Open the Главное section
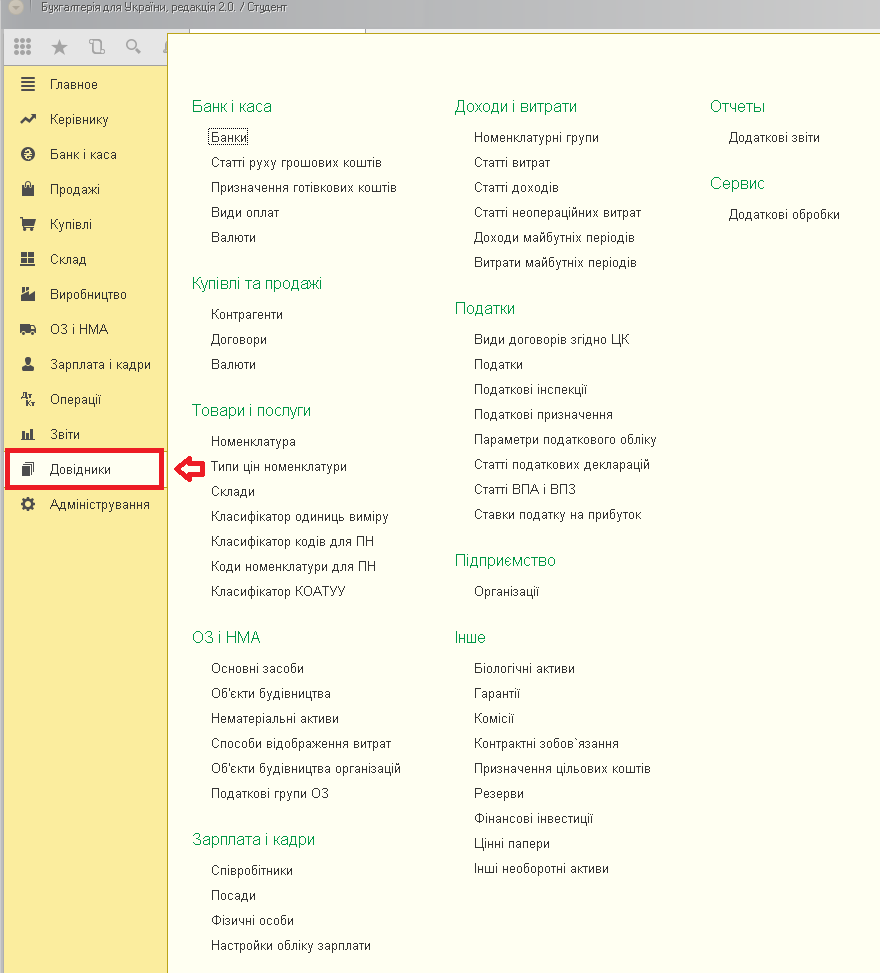The width and height of the screenshot is (880, 973). coord(74,84)
